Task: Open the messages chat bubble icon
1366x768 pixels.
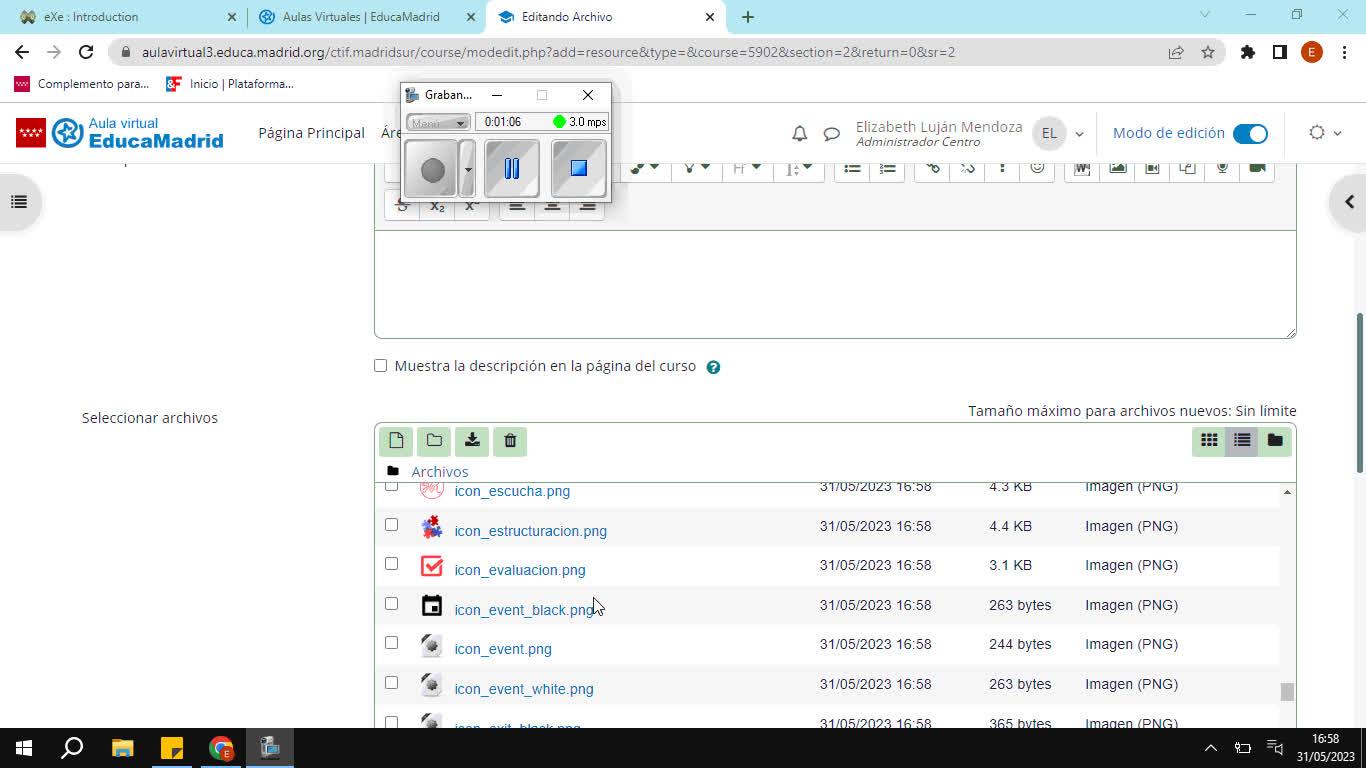Action: (x=831, y=133)
